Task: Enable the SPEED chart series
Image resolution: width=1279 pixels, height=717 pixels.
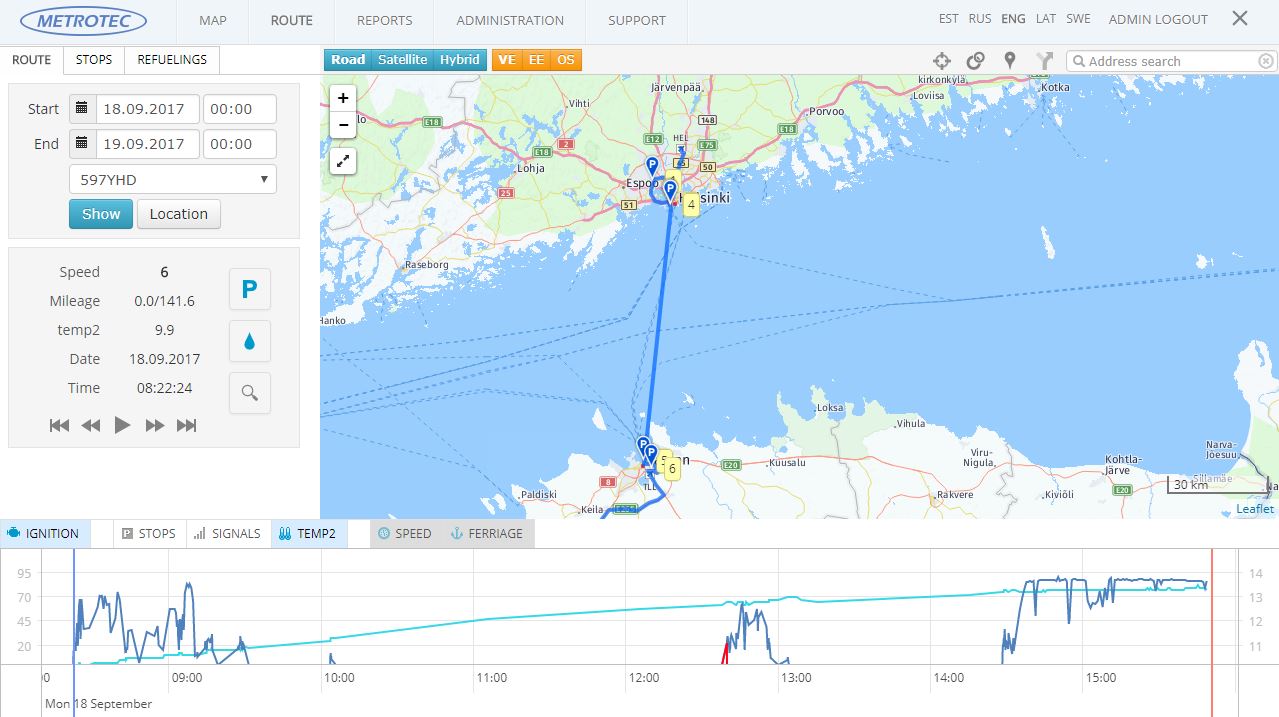Action: pos(404,534)
